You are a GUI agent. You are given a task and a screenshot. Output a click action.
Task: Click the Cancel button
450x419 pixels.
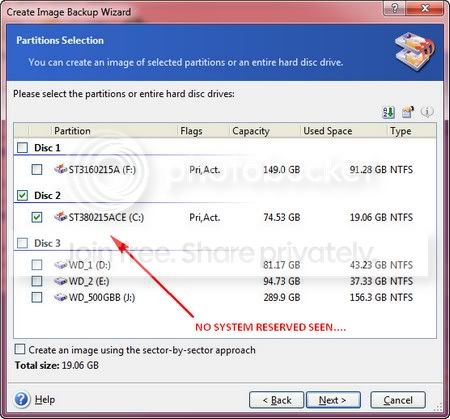[x=398, y=400]
